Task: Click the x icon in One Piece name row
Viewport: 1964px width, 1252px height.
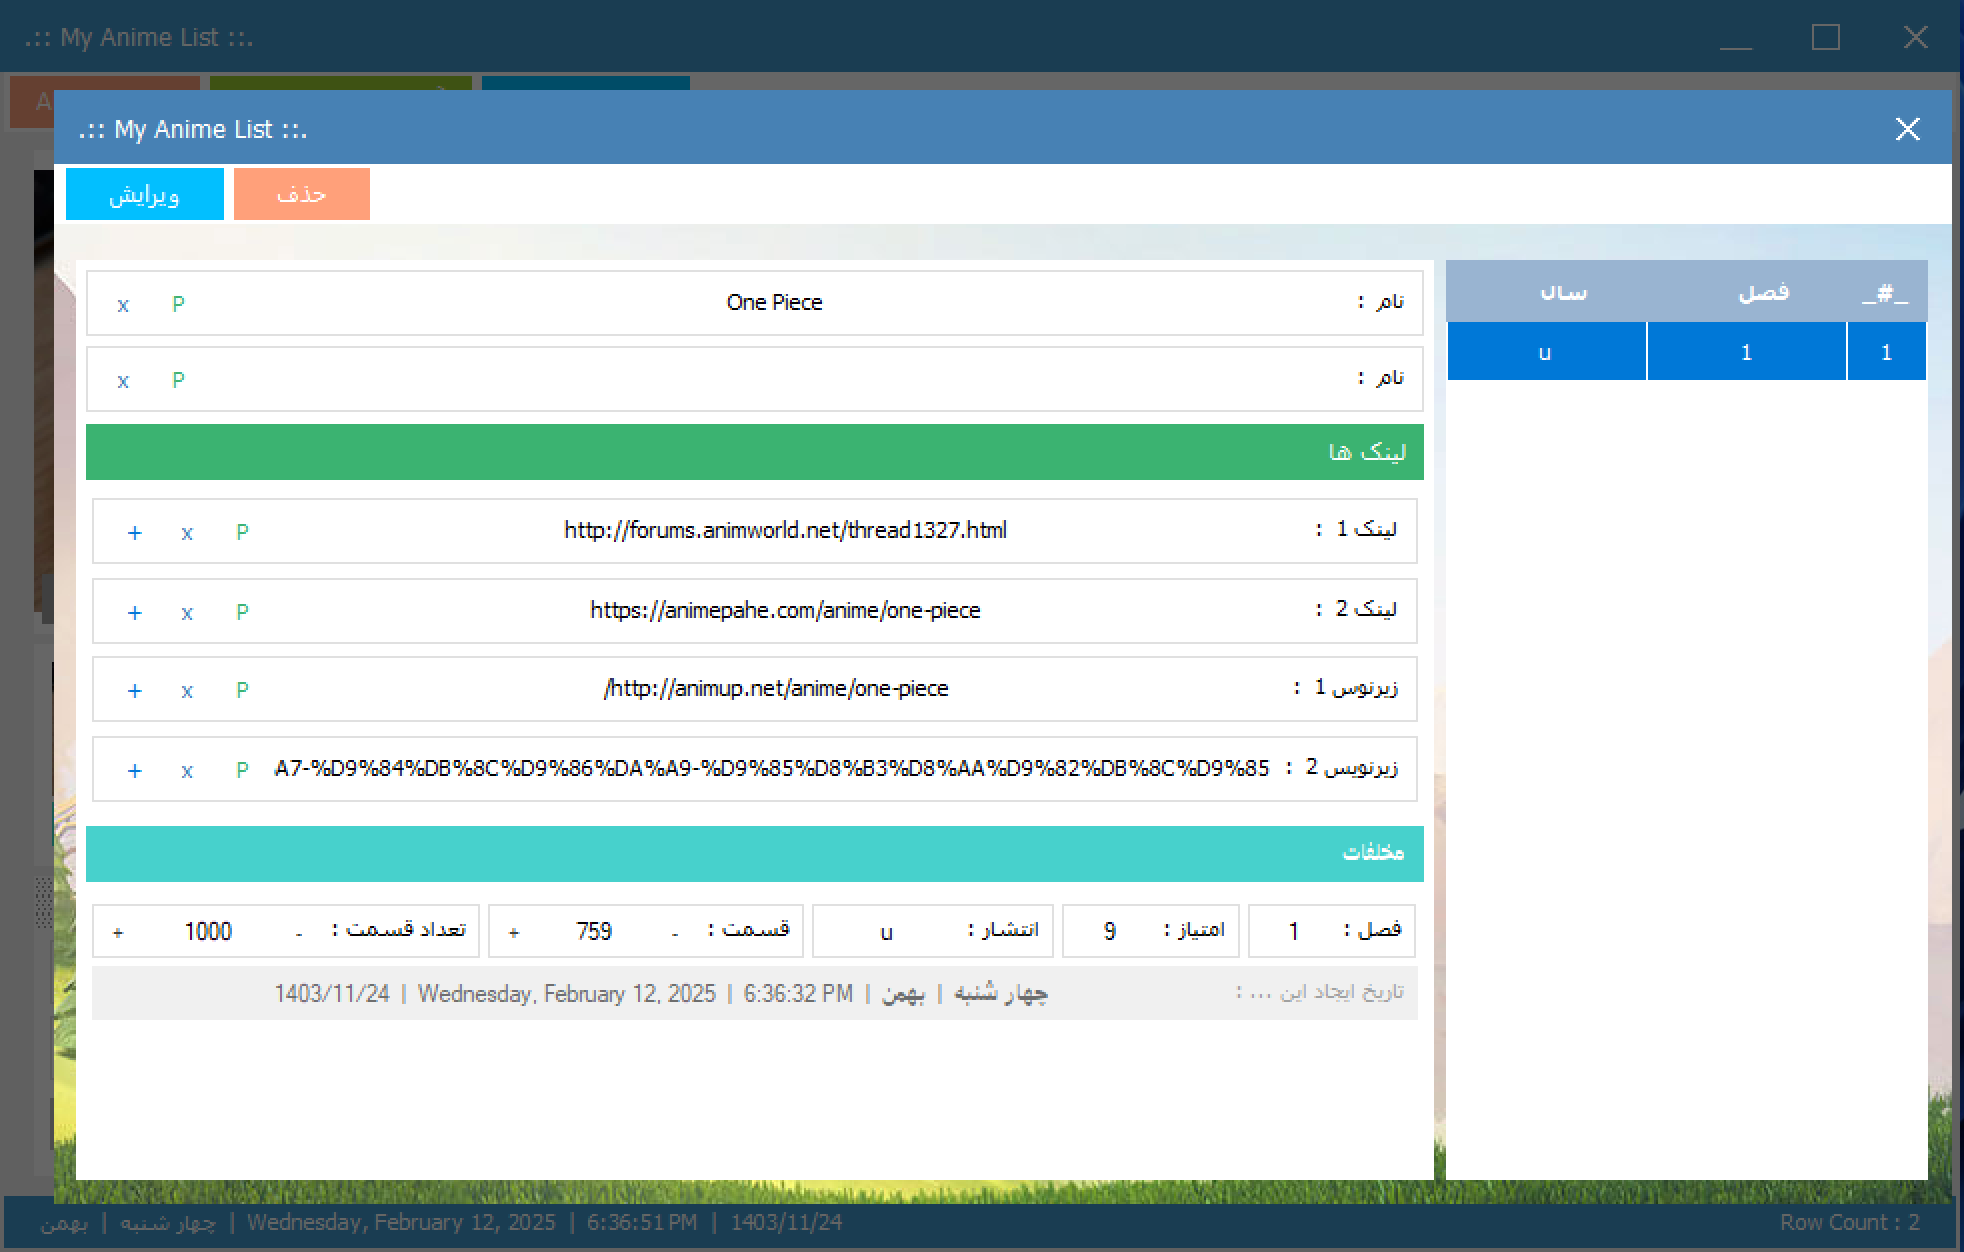Action: click(123, 305)
